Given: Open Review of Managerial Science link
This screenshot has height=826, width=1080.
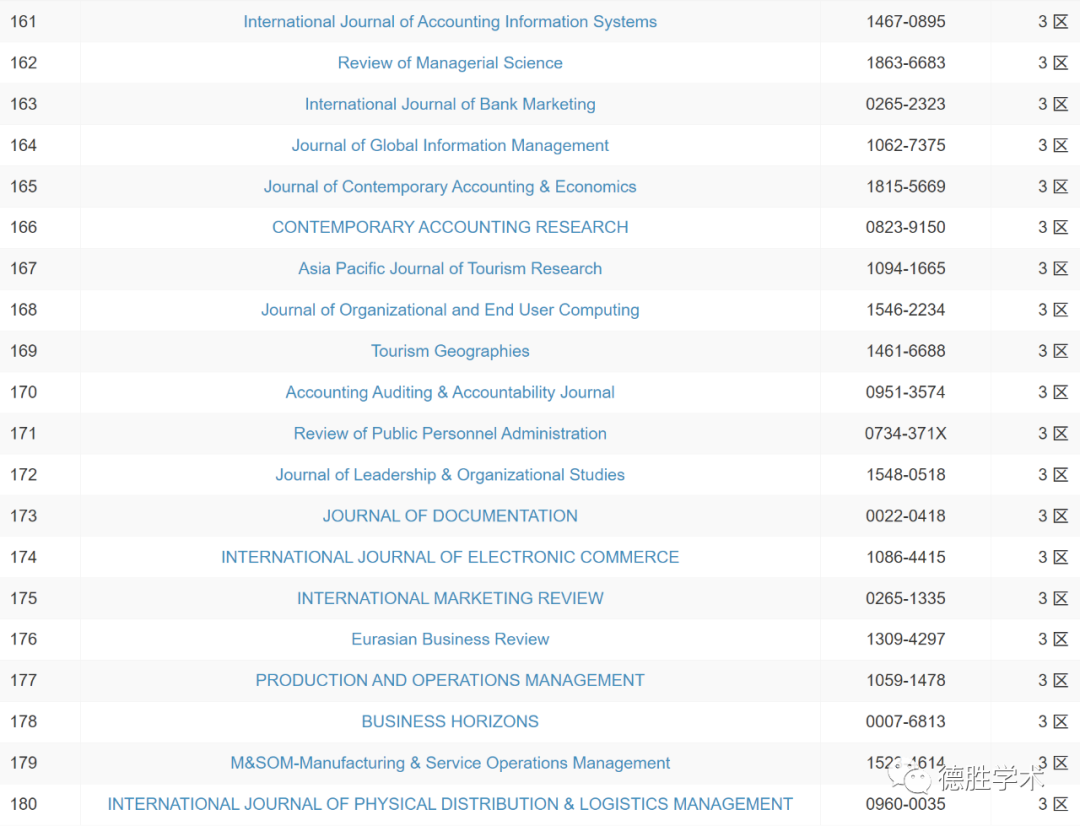Looking at the screenshot, I should [x=450, y=63].
